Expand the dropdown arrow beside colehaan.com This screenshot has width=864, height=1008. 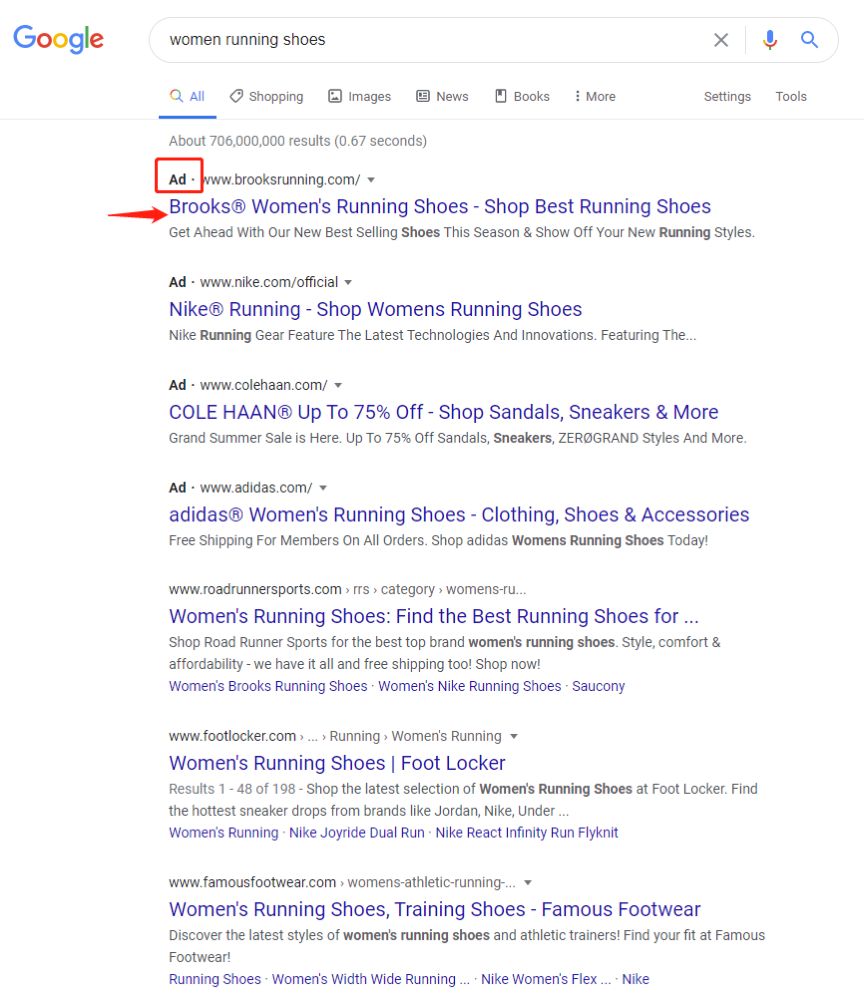point(338,385)
